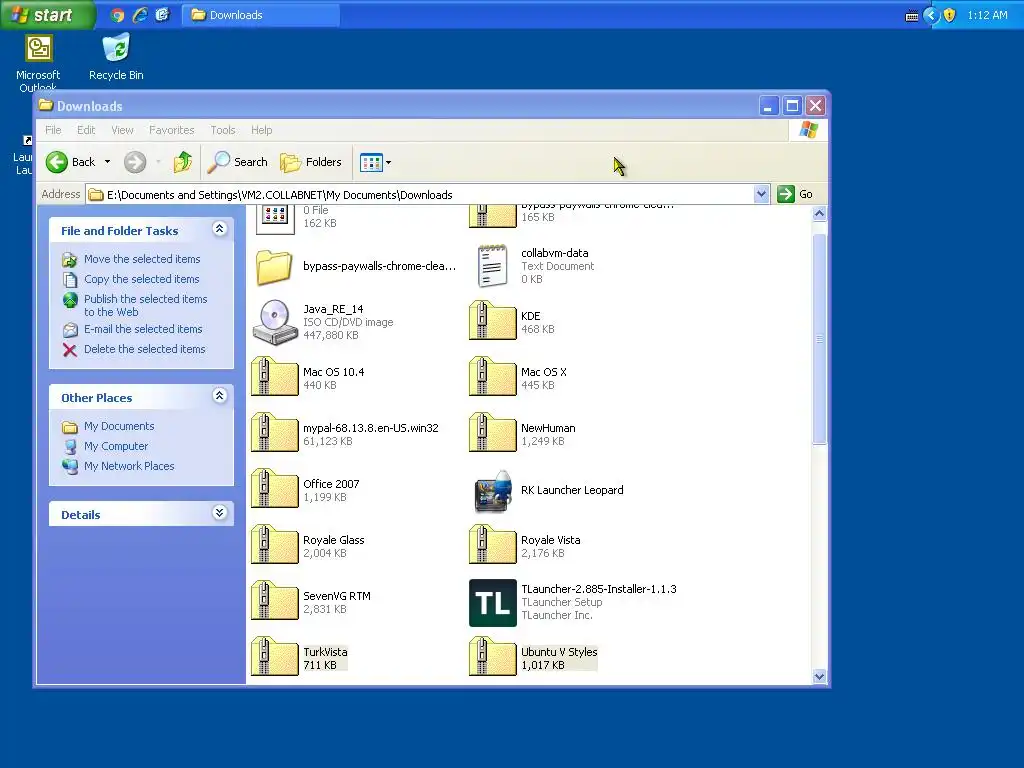
Task: Launch Chrome from Quick Launch
Action: 118,15
